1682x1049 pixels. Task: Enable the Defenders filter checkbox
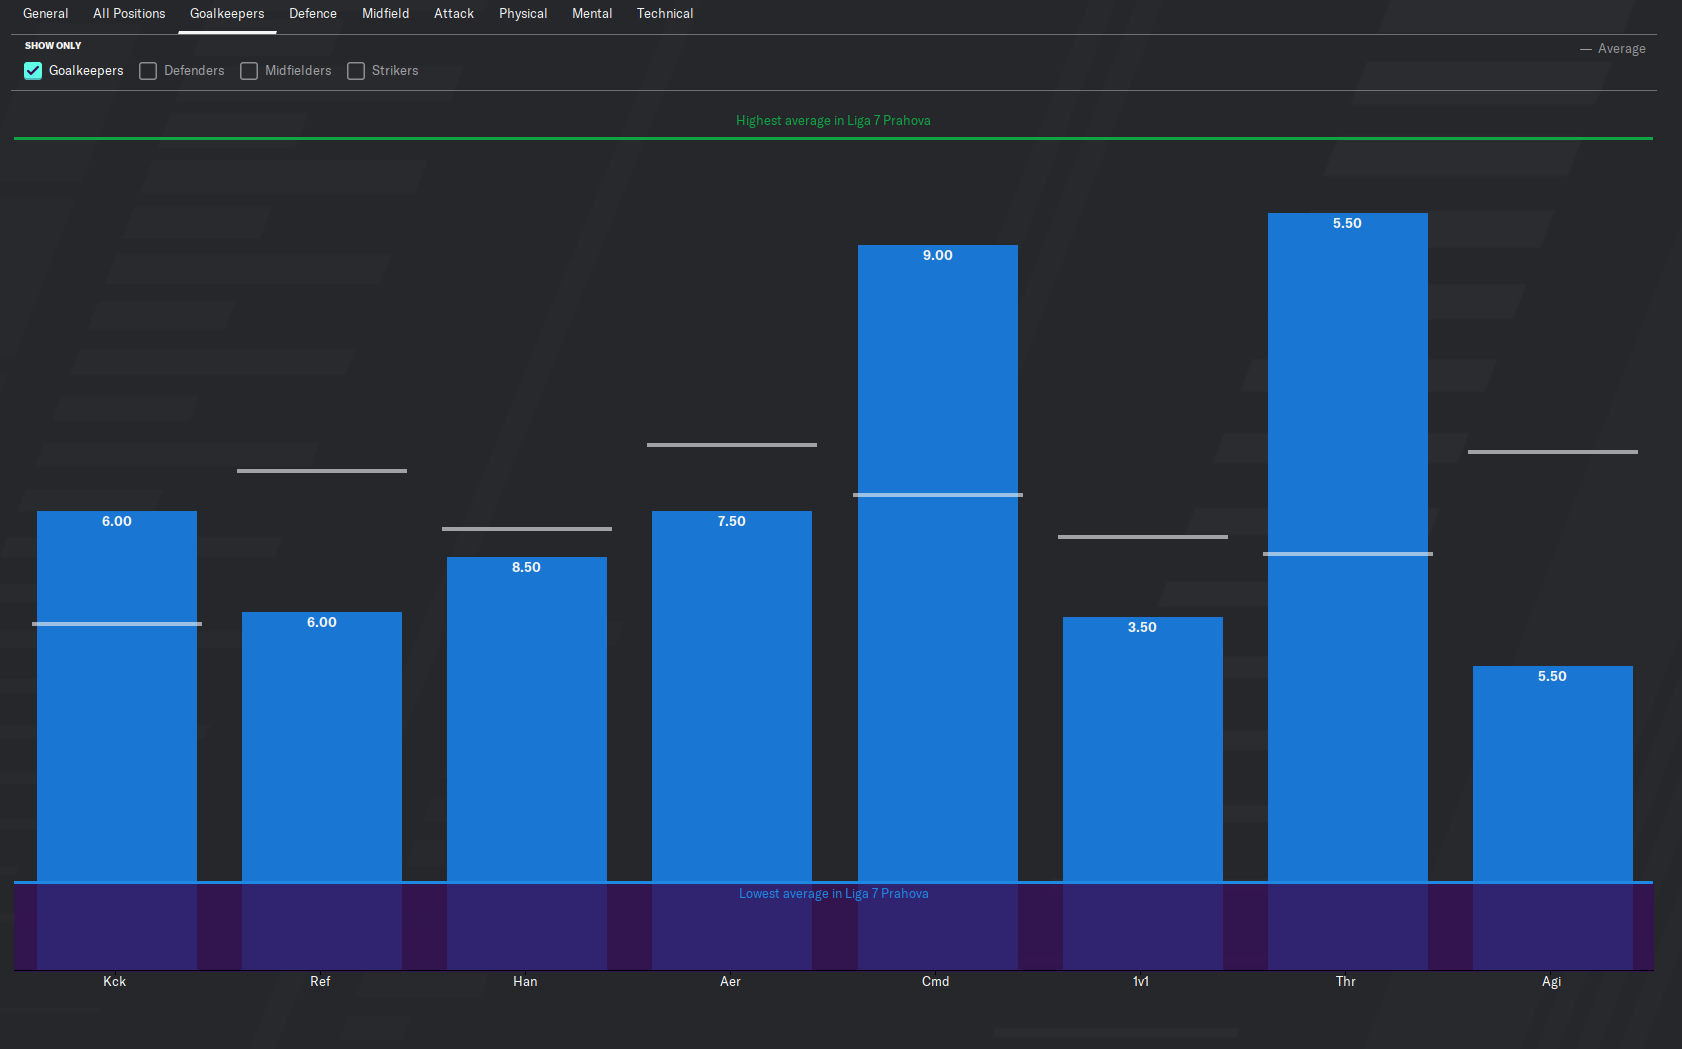(148, 71)
